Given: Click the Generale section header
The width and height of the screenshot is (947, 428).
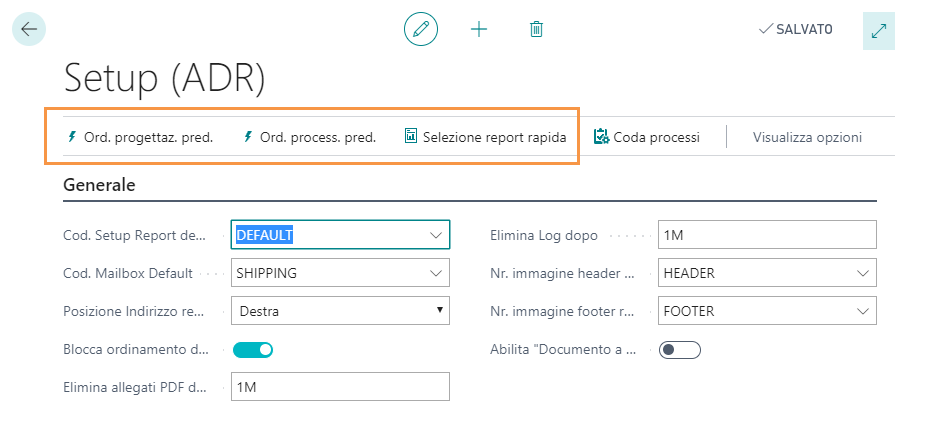Looking at the screenshot, I should click(x=99, y=185).
